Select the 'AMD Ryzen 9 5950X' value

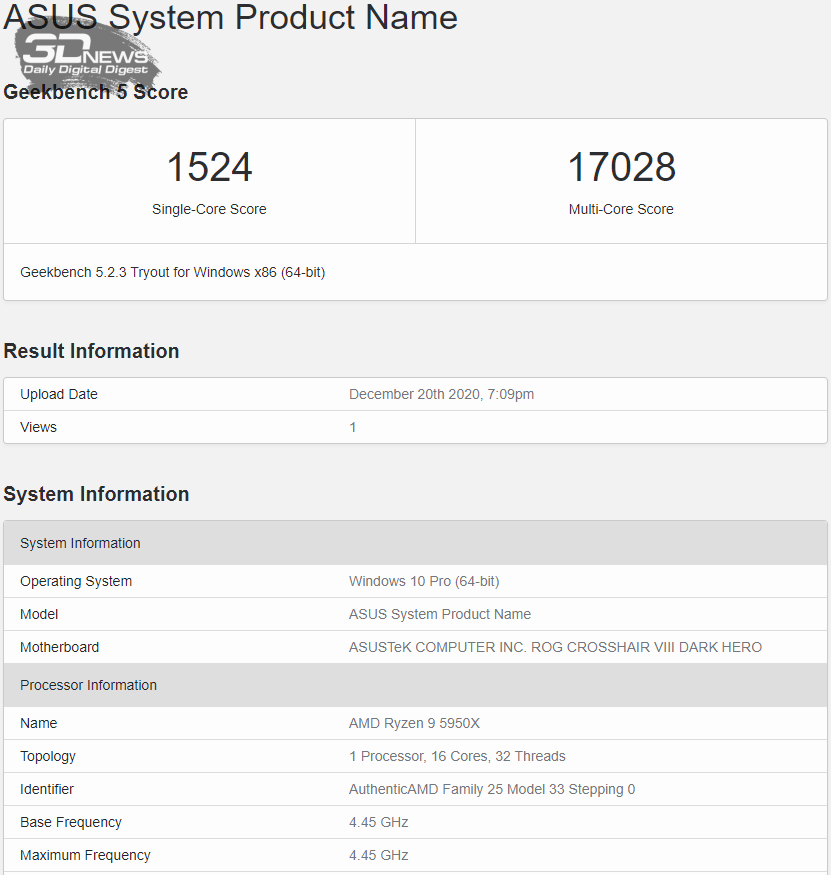pyautogui.click(x=414, y=723)
